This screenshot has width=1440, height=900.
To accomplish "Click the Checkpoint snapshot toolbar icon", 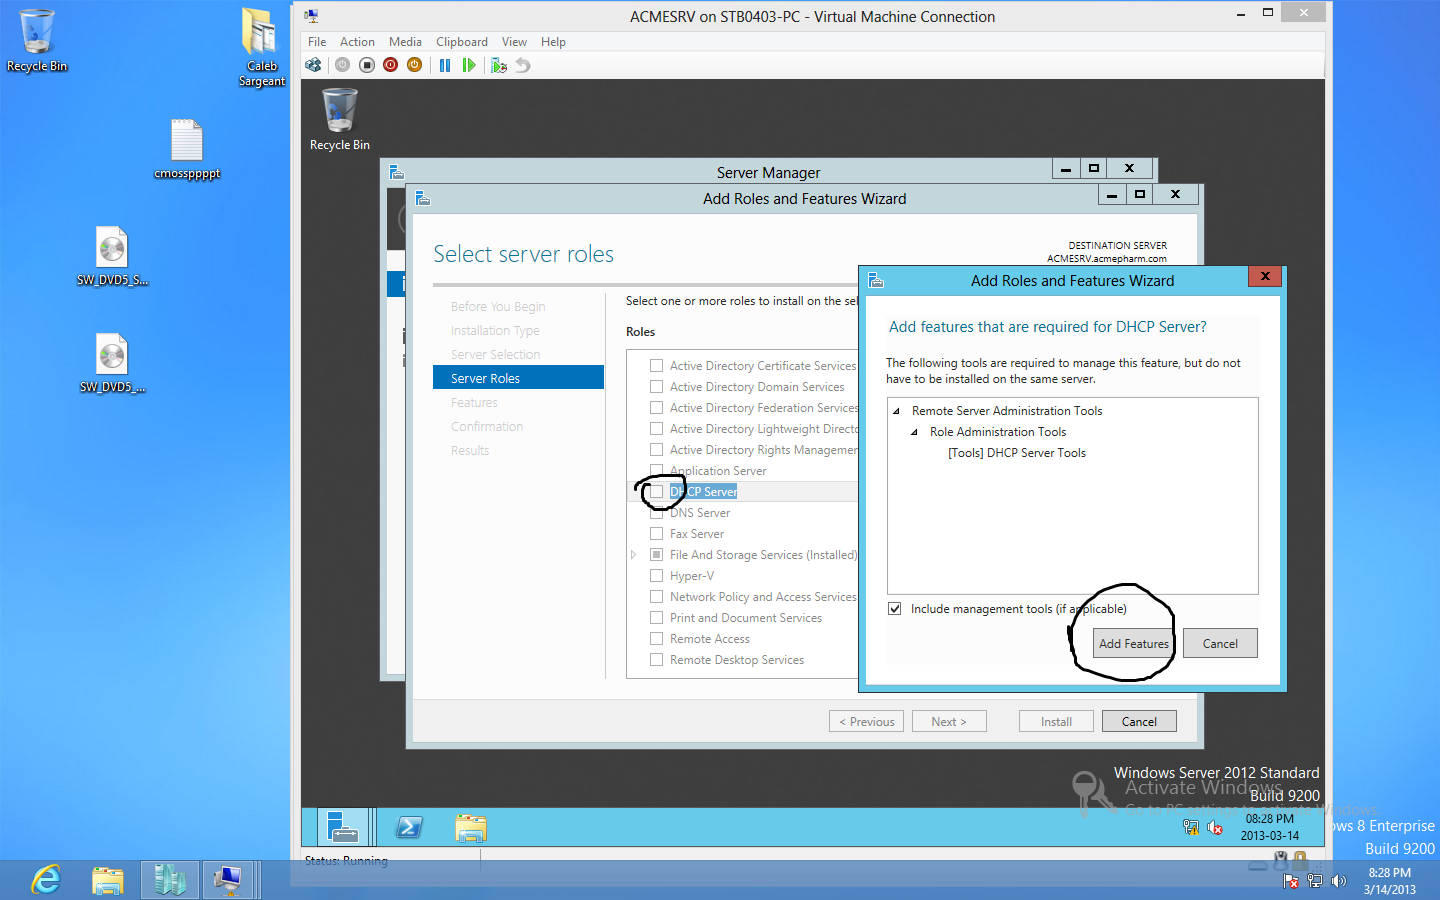I will point(499,65).
